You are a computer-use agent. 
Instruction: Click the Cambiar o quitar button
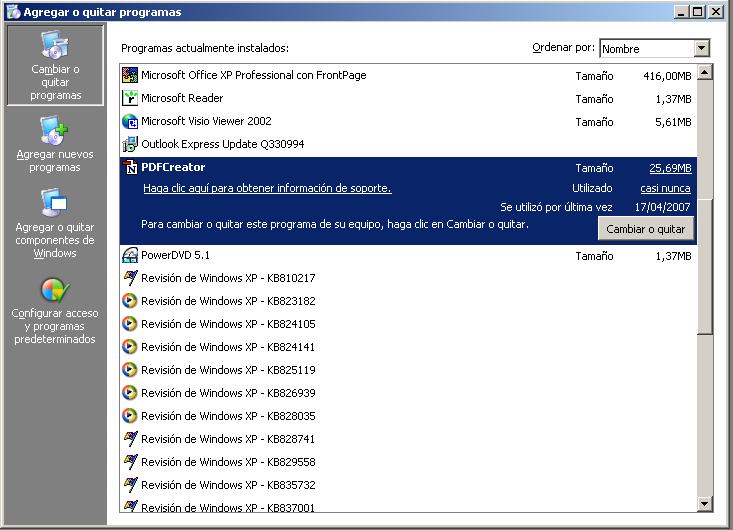click(x=646, y=229)
